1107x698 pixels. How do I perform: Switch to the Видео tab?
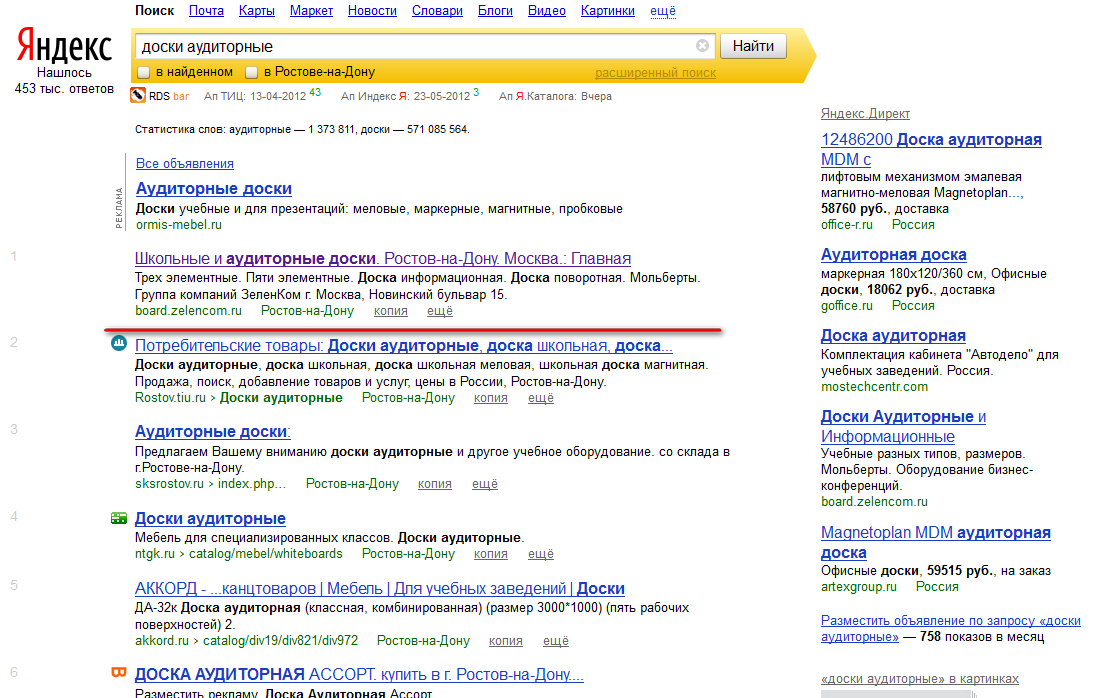coord(547,11)
